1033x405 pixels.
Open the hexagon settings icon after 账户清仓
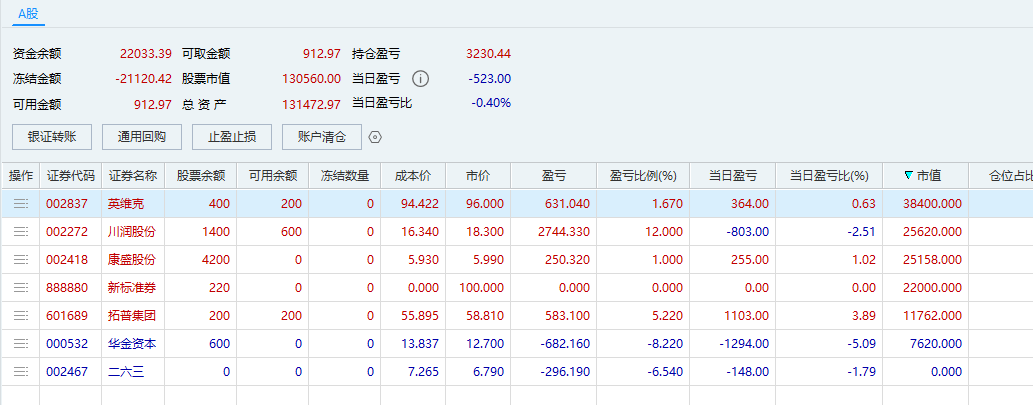tap(376, 137)
